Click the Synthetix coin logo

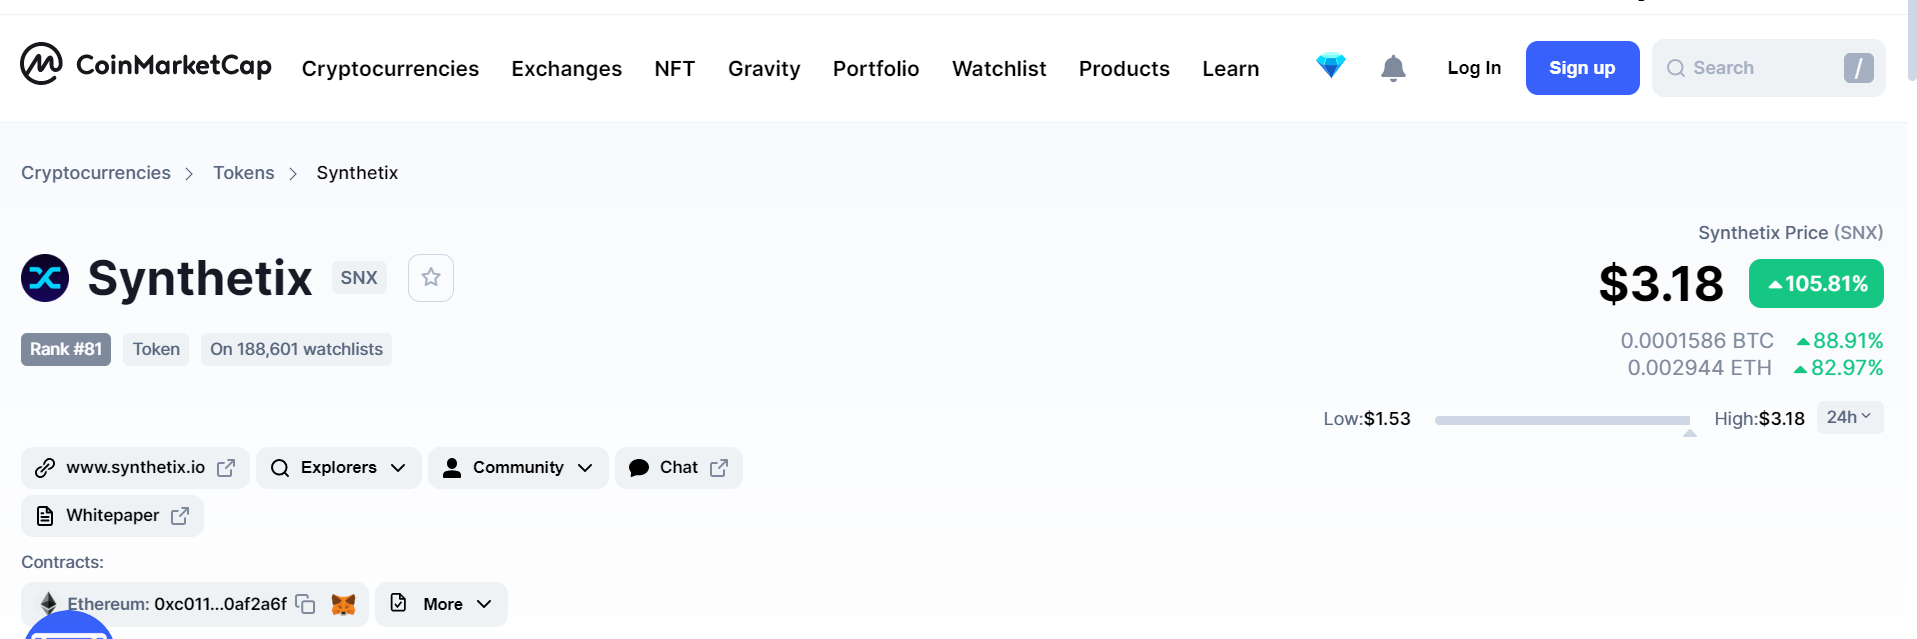pos(45,278)
